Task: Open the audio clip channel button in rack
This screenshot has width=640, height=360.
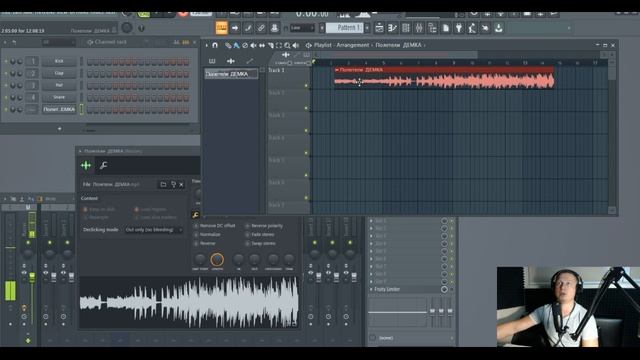Action: [59, 109]
